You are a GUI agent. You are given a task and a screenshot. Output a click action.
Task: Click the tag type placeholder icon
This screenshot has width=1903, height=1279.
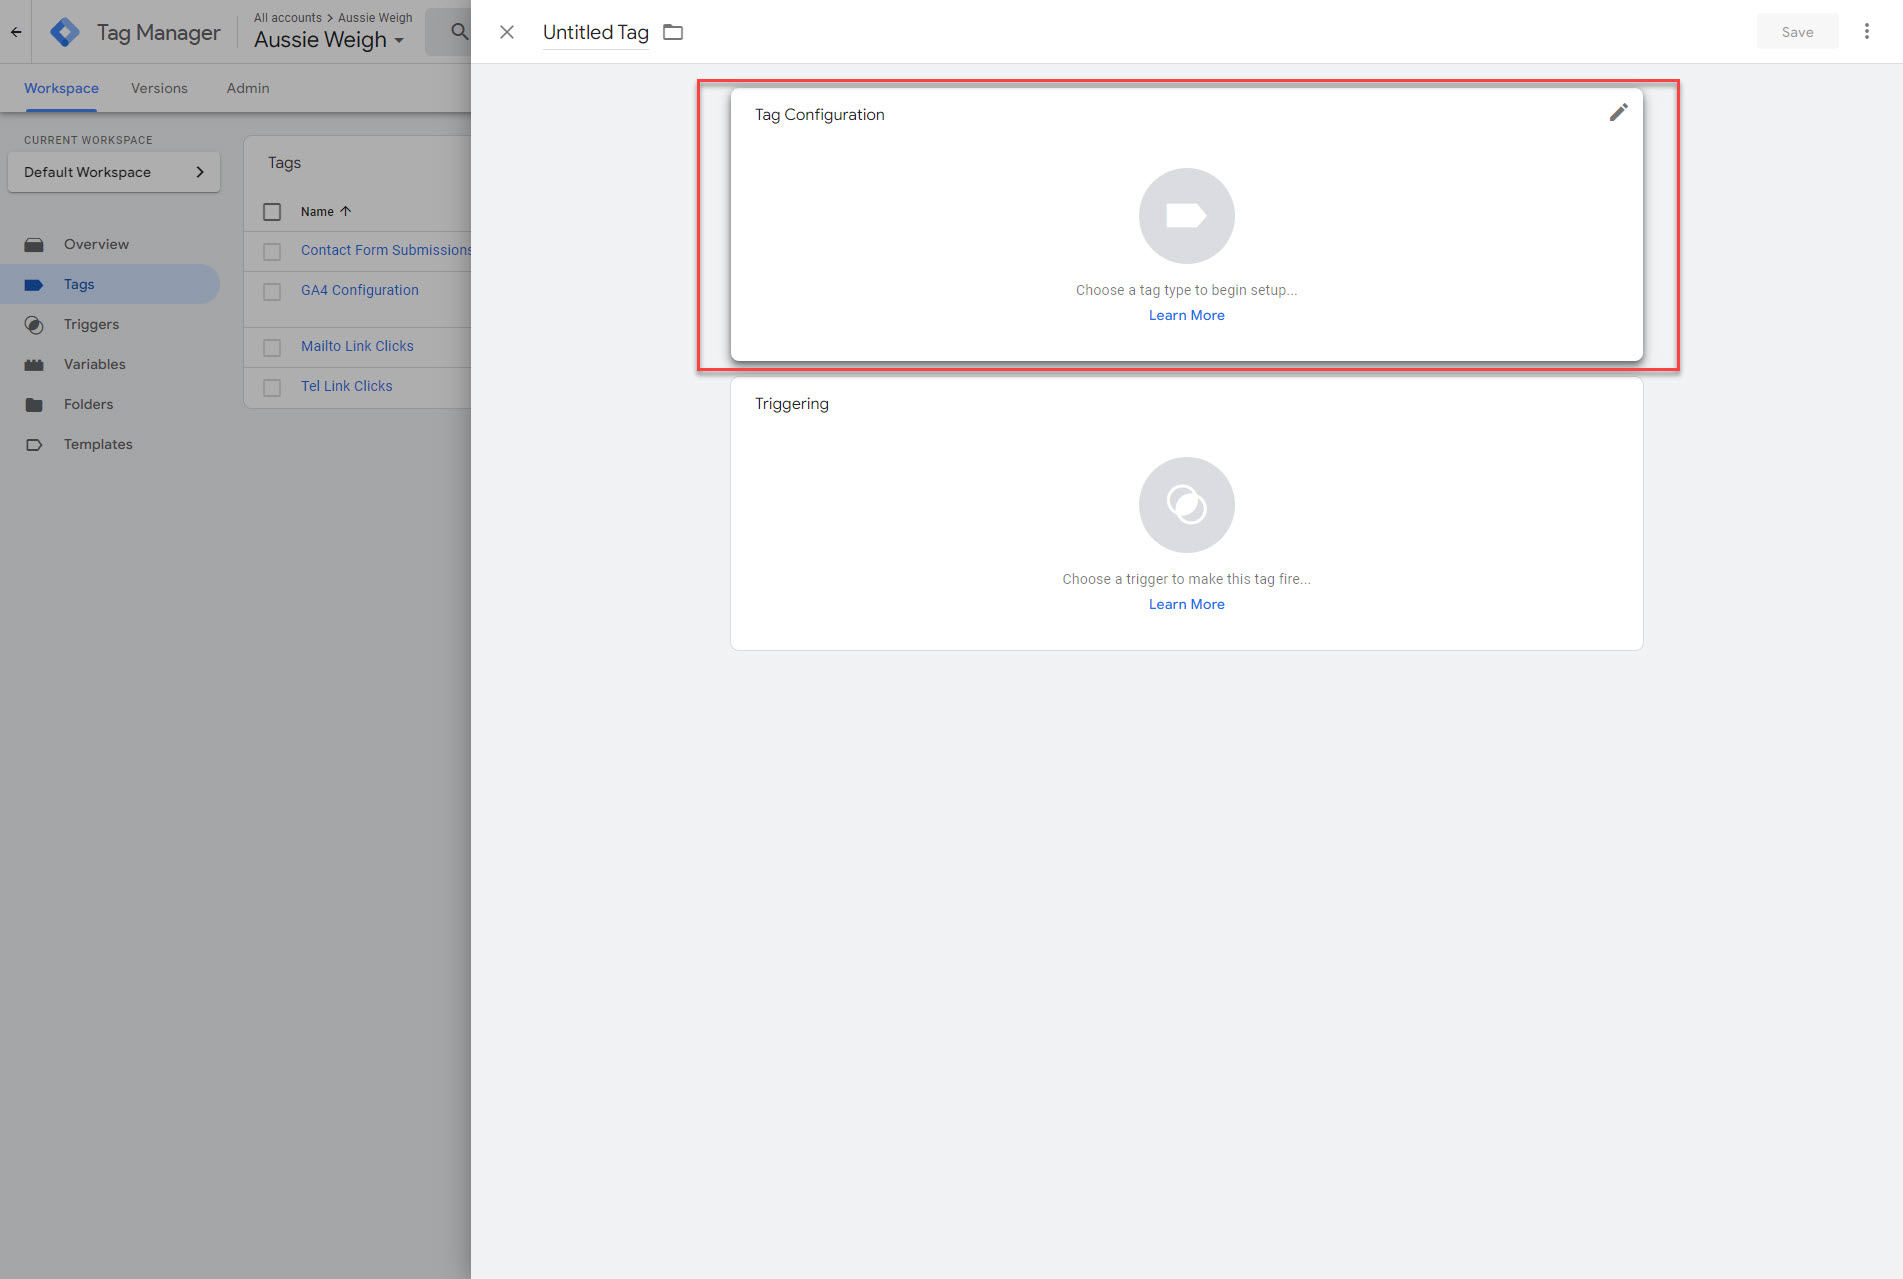click(1186, 216)
